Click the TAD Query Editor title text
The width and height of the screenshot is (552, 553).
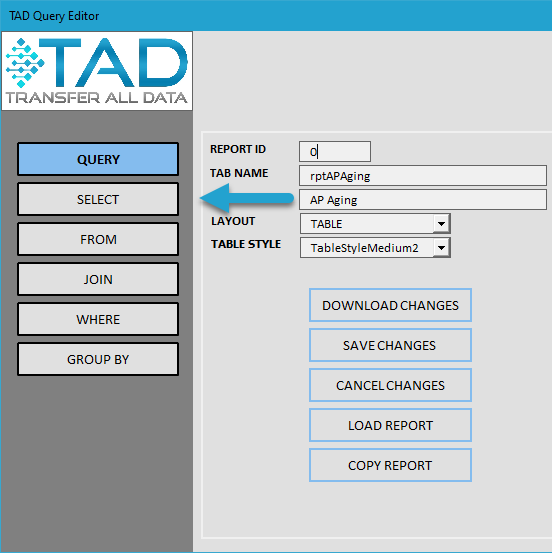(54, 16)
